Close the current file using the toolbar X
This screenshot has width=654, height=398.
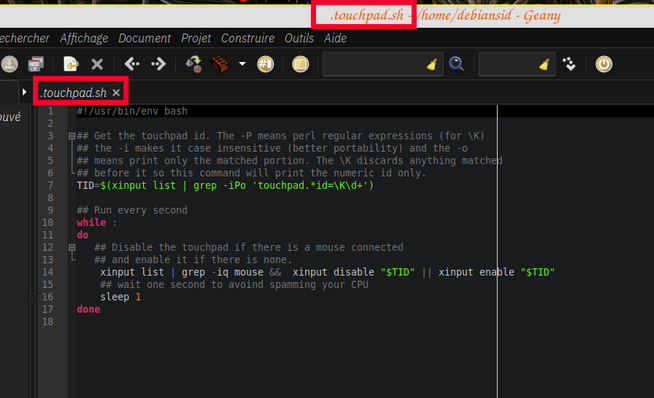point(97,64)
